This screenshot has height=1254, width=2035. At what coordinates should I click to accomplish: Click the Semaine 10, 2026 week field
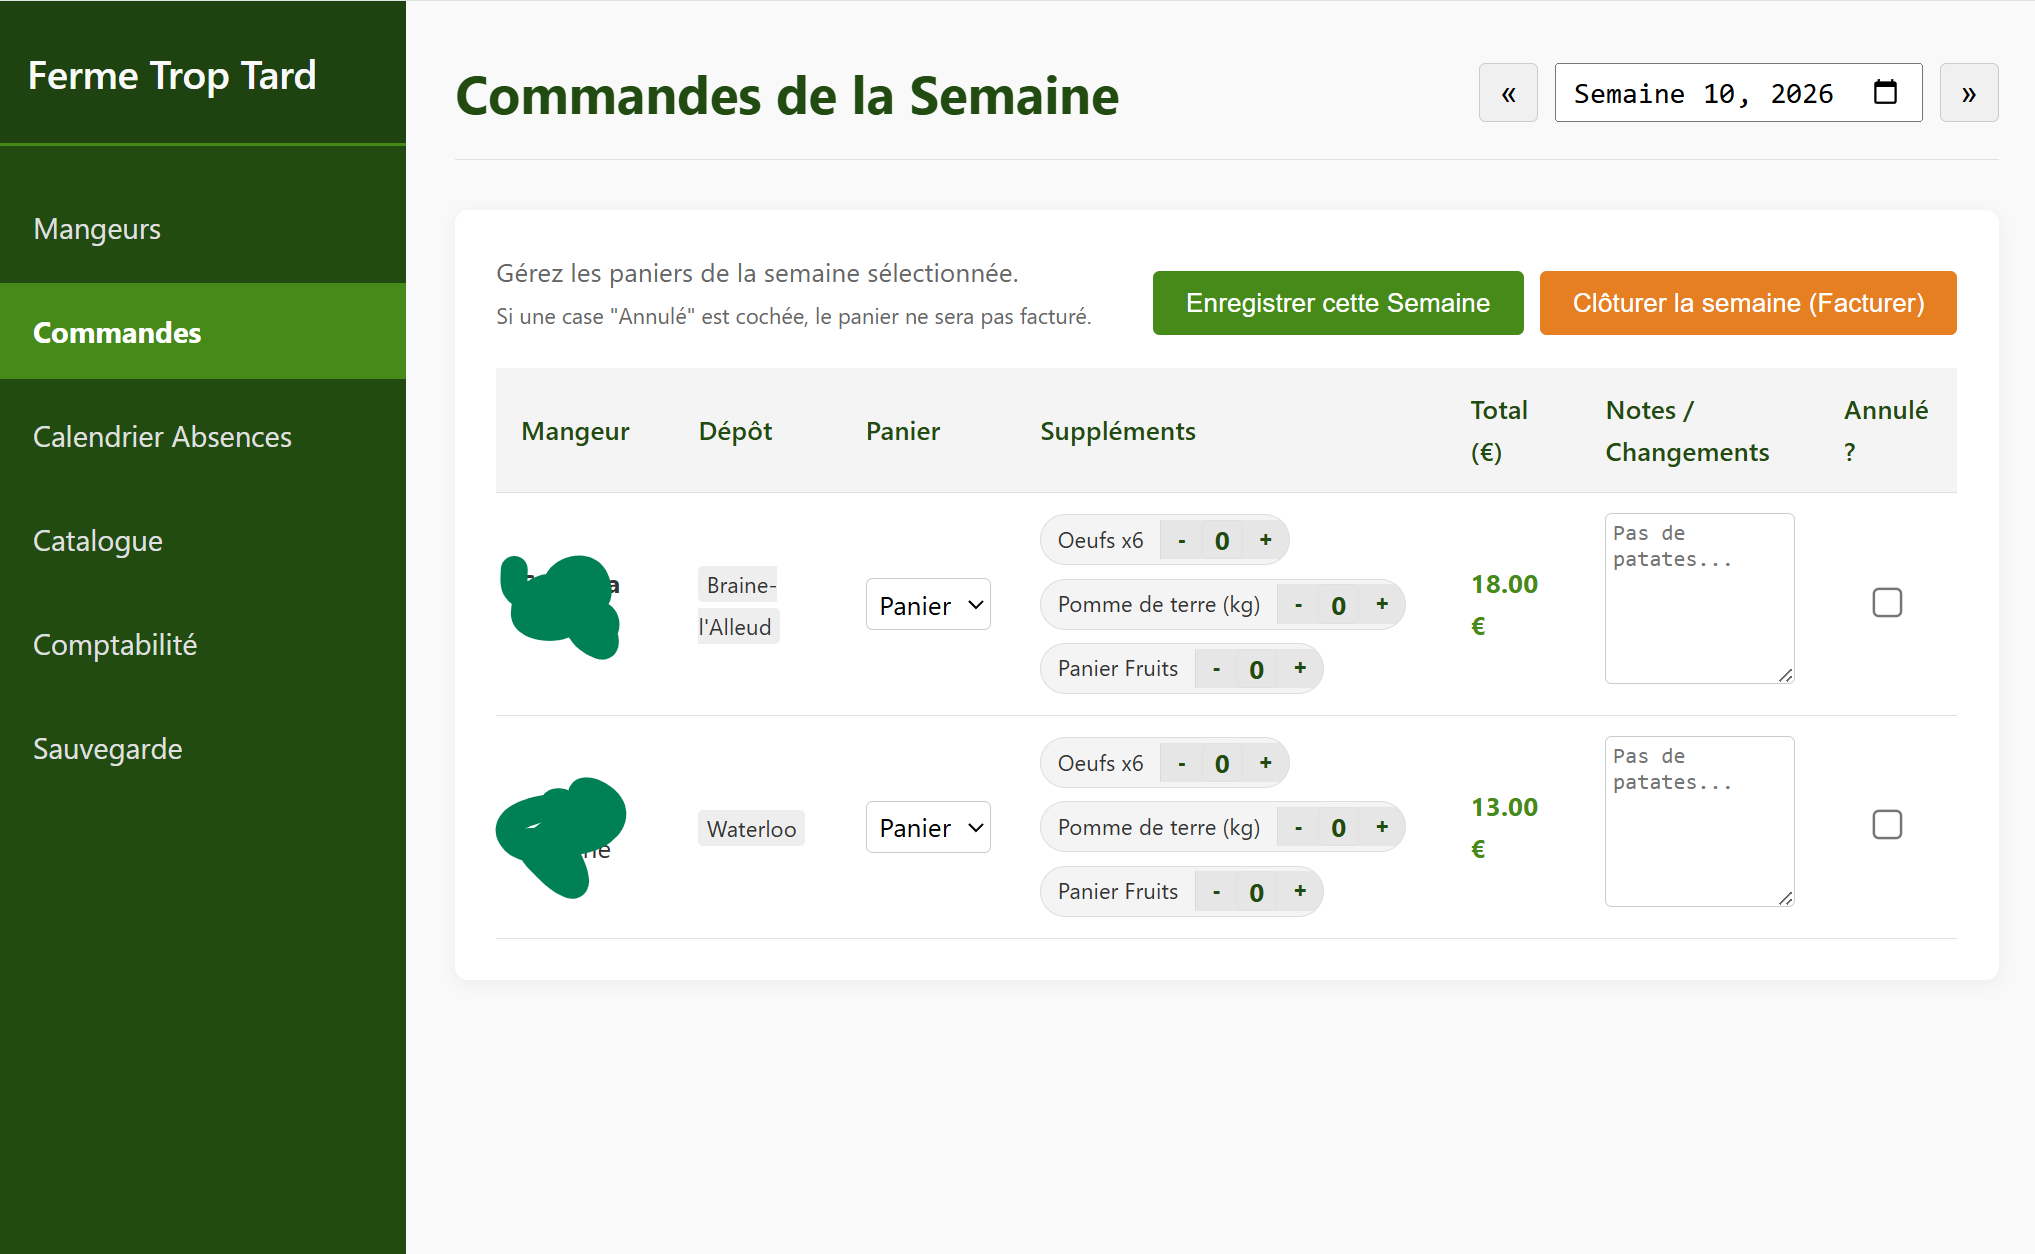point(1705,93)
